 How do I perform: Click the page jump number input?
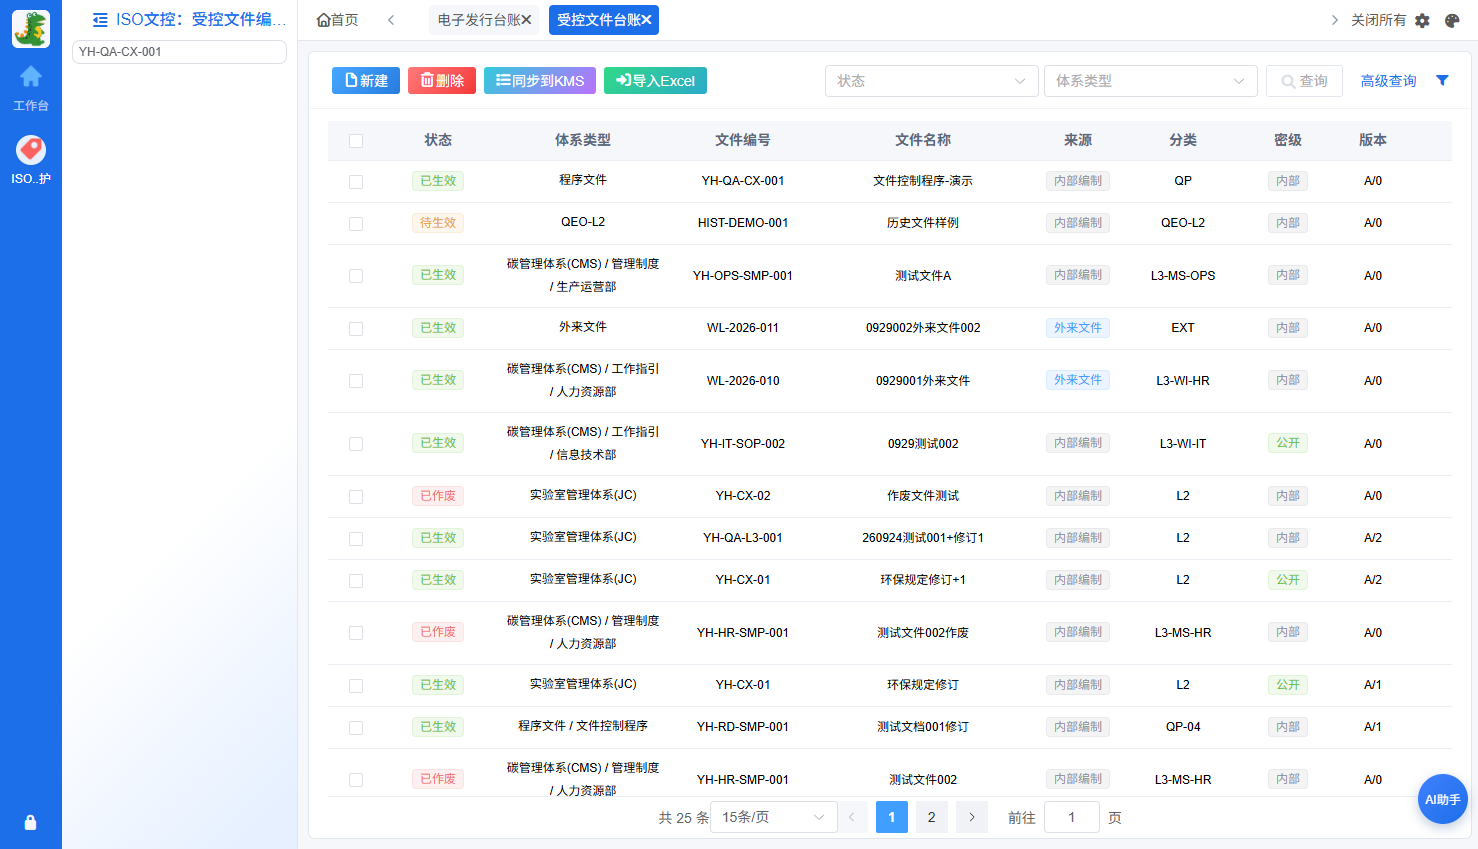(x=1072, y=817)
